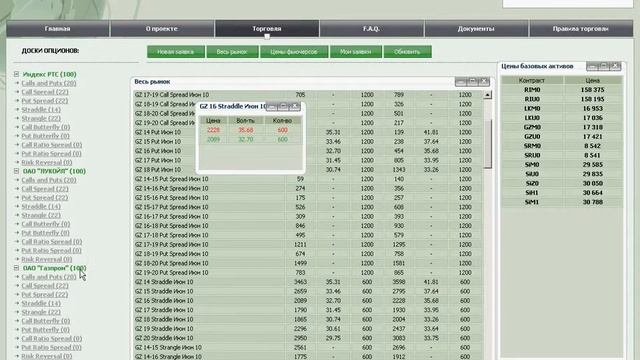Collapse the Индекс РТС (100) group
The width and height of the screenshot is (640, 360).
16,74
